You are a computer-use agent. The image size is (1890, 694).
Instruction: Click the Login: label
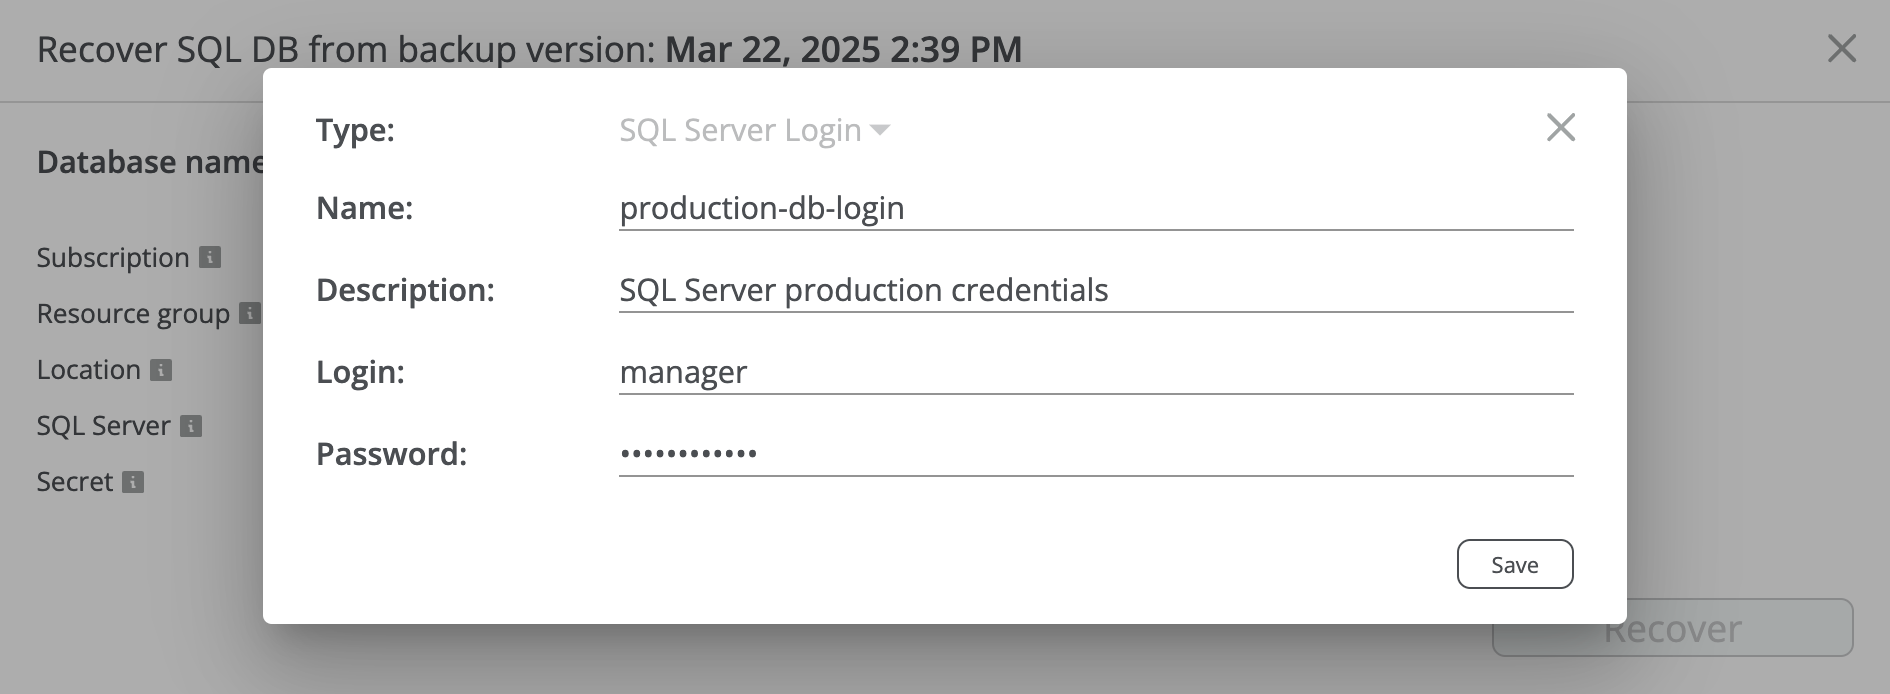(x=360, y=372)
